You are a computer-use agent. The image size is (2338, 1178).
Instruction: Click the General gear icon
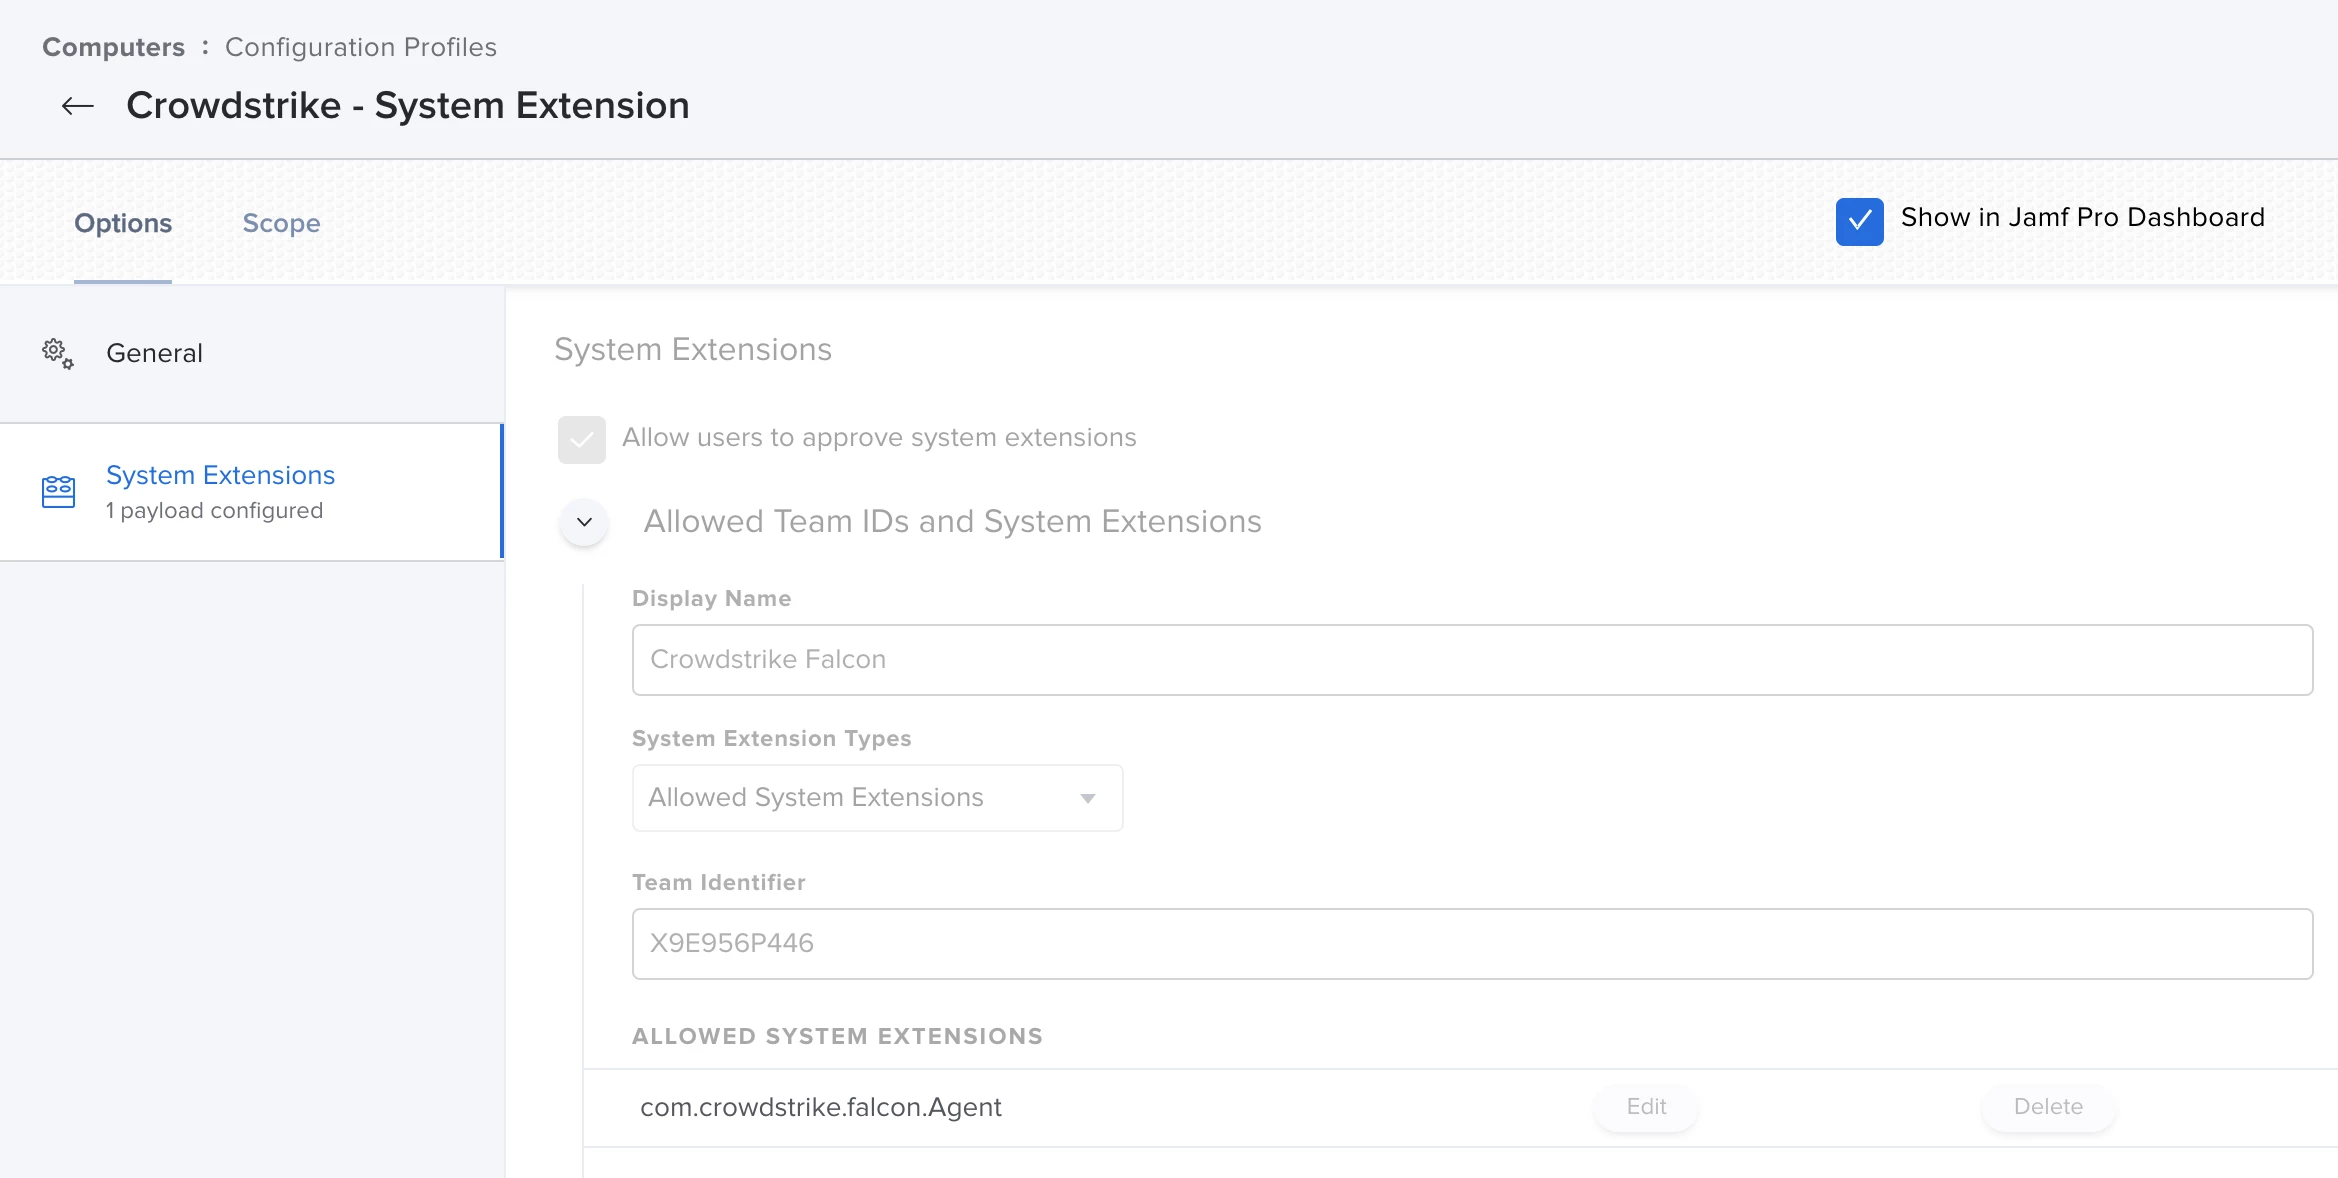click(x=57, y=353)
